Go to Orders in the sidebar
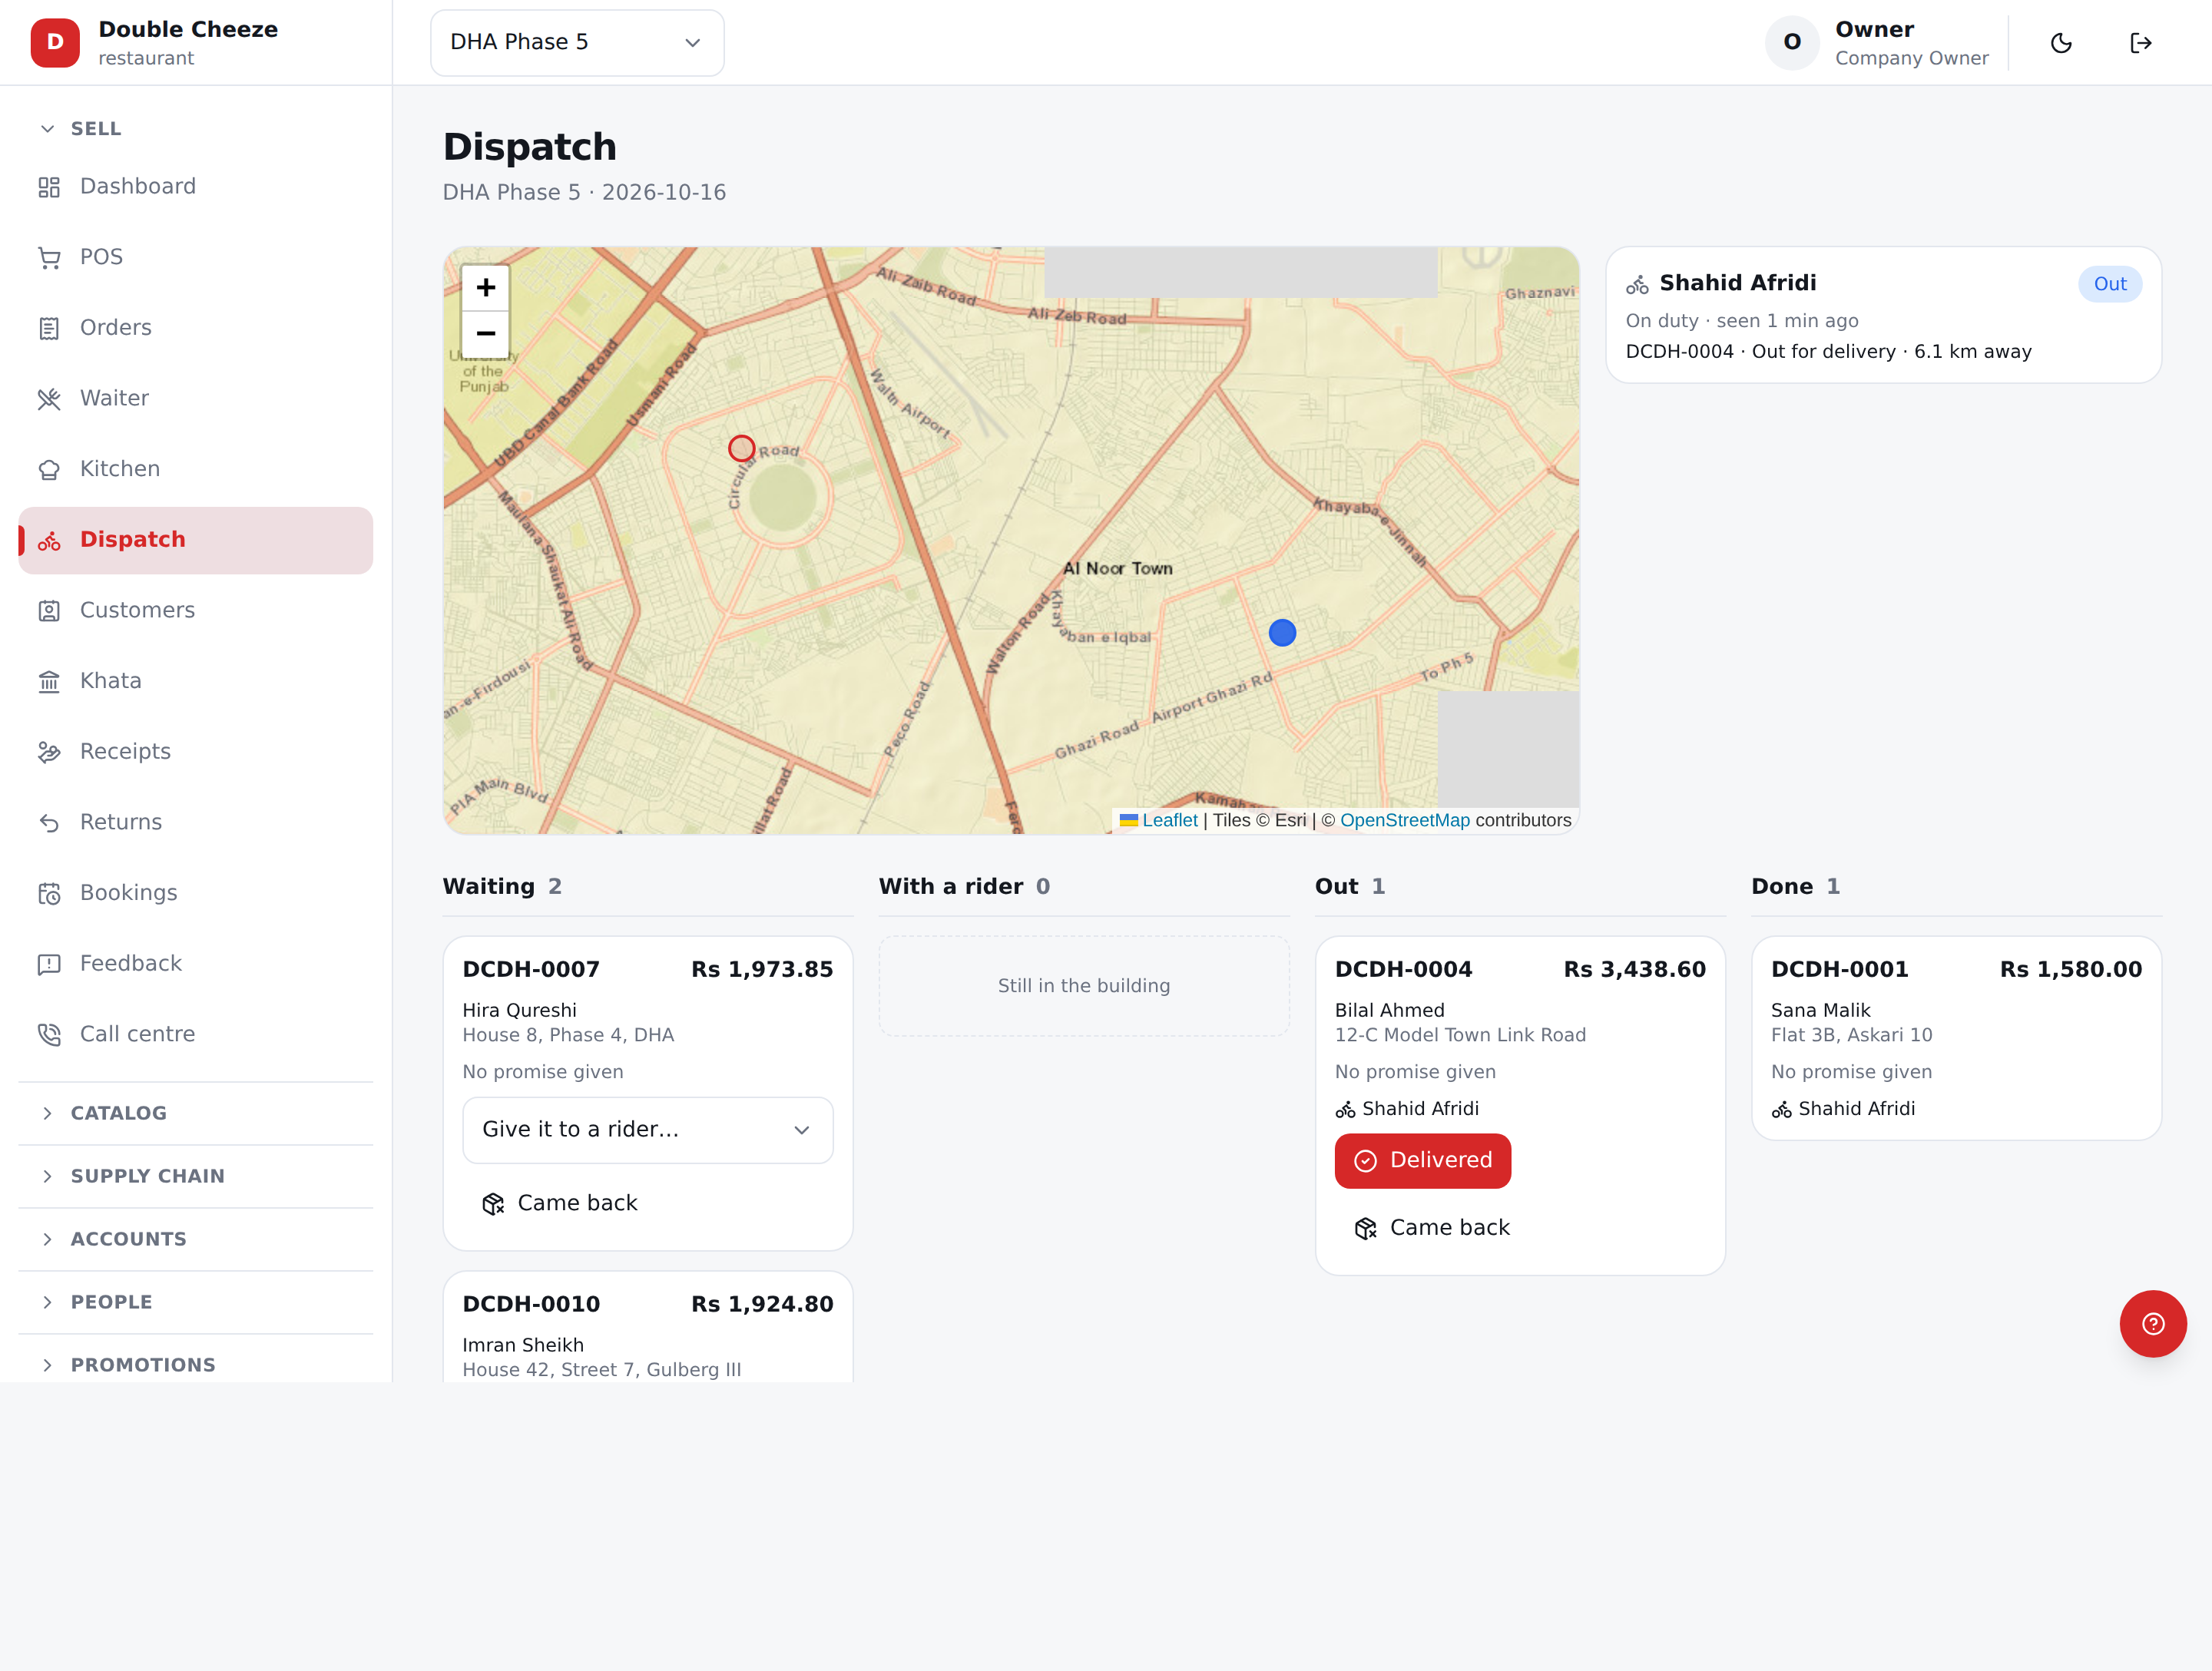Image resolution: width=2212 pixels, height=1671 pixels. click(195, 327)
